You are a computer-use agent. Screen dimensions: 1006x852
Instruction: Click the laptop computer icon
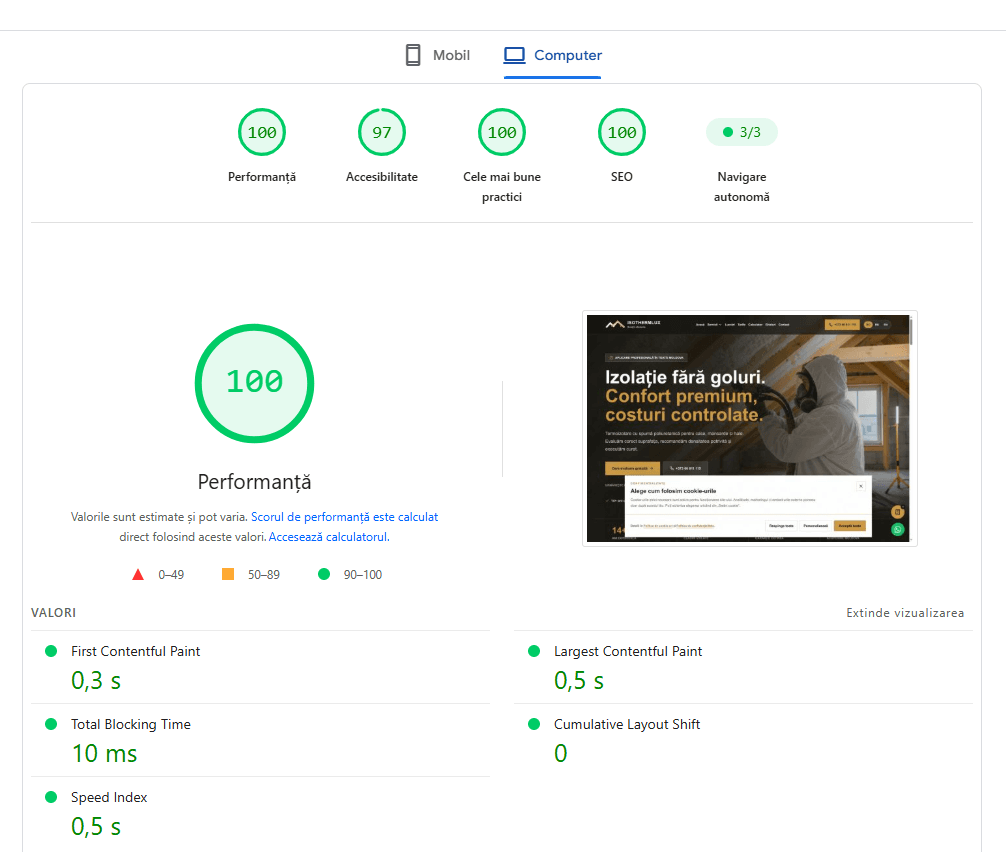tap(514, 55)
